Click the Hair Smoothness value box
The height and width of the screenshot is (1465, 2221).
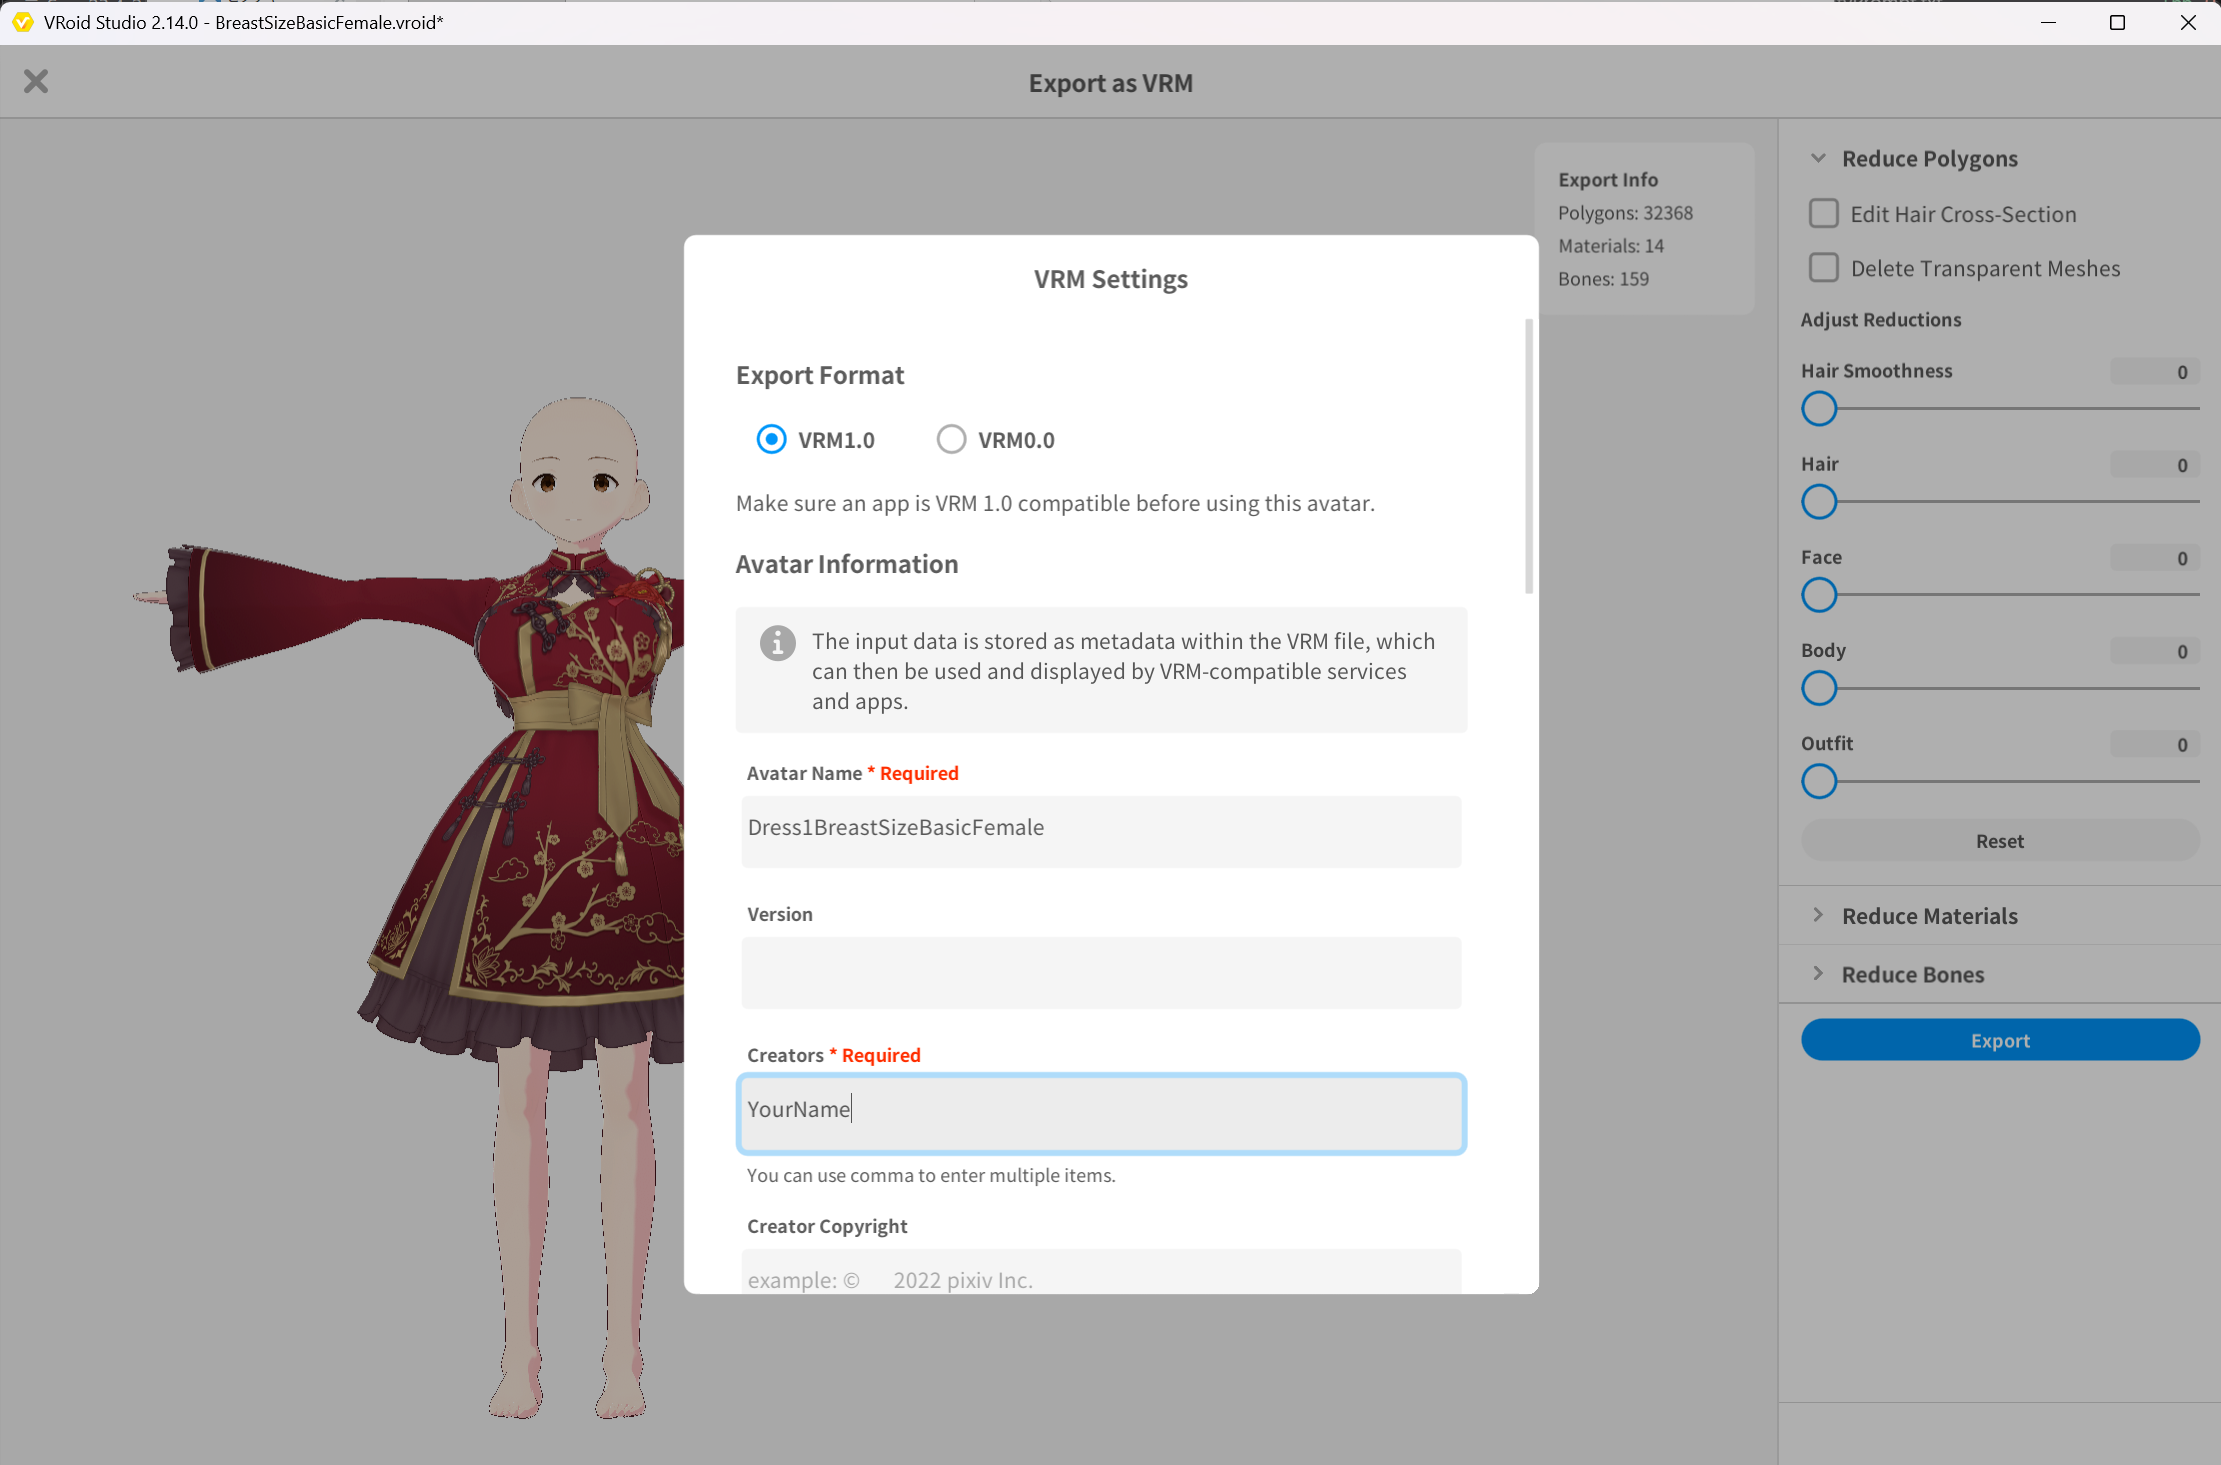(x=2154, y=372)
